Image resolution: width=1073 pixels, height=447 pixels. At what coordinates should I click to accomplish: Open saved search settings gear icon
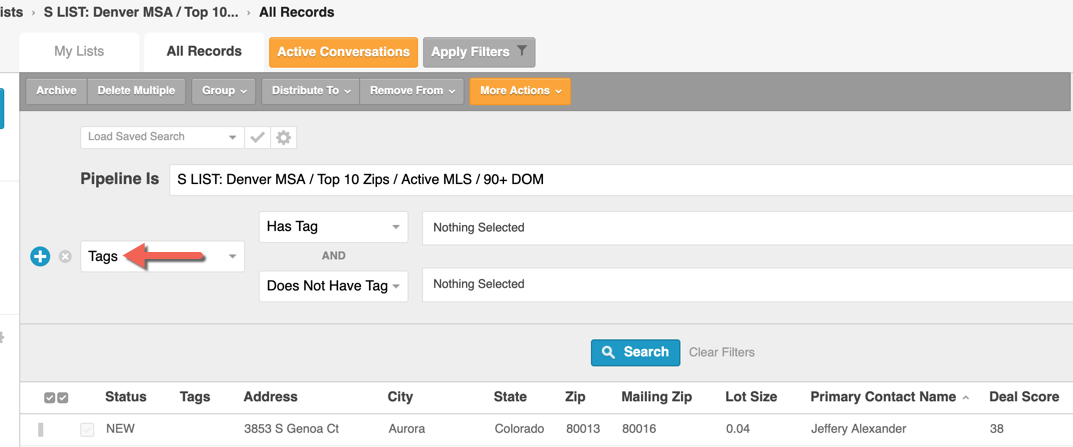(283, 137)
